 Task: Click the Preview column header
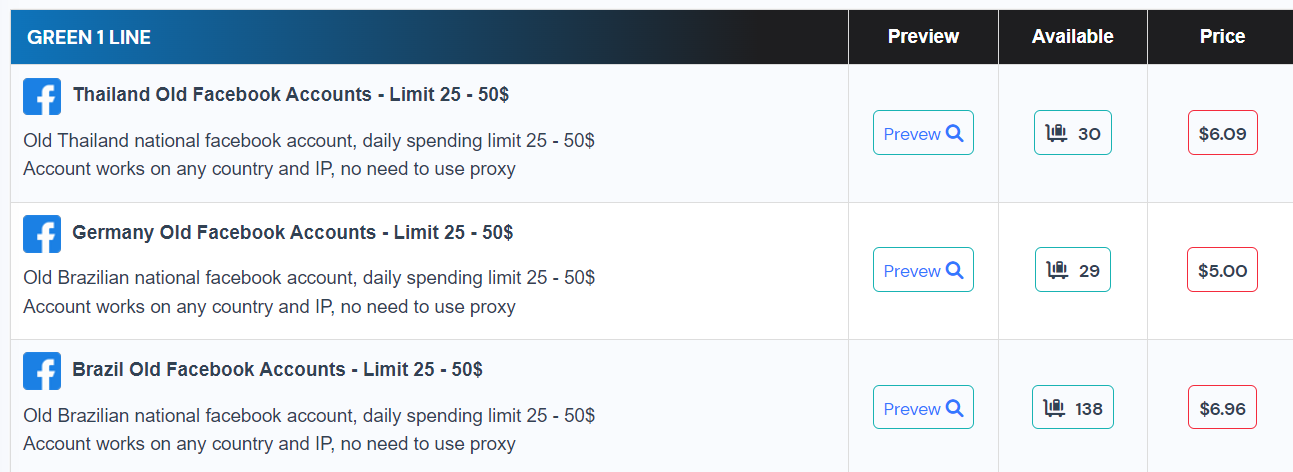tap(923, 37)
